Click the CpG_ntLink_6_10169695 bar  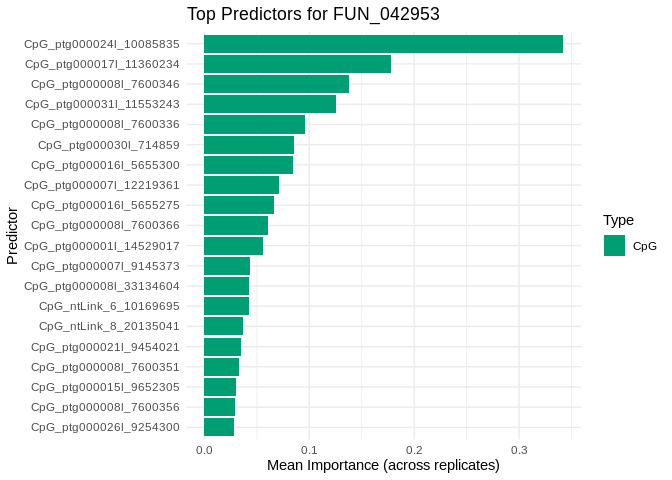[226, 306]
